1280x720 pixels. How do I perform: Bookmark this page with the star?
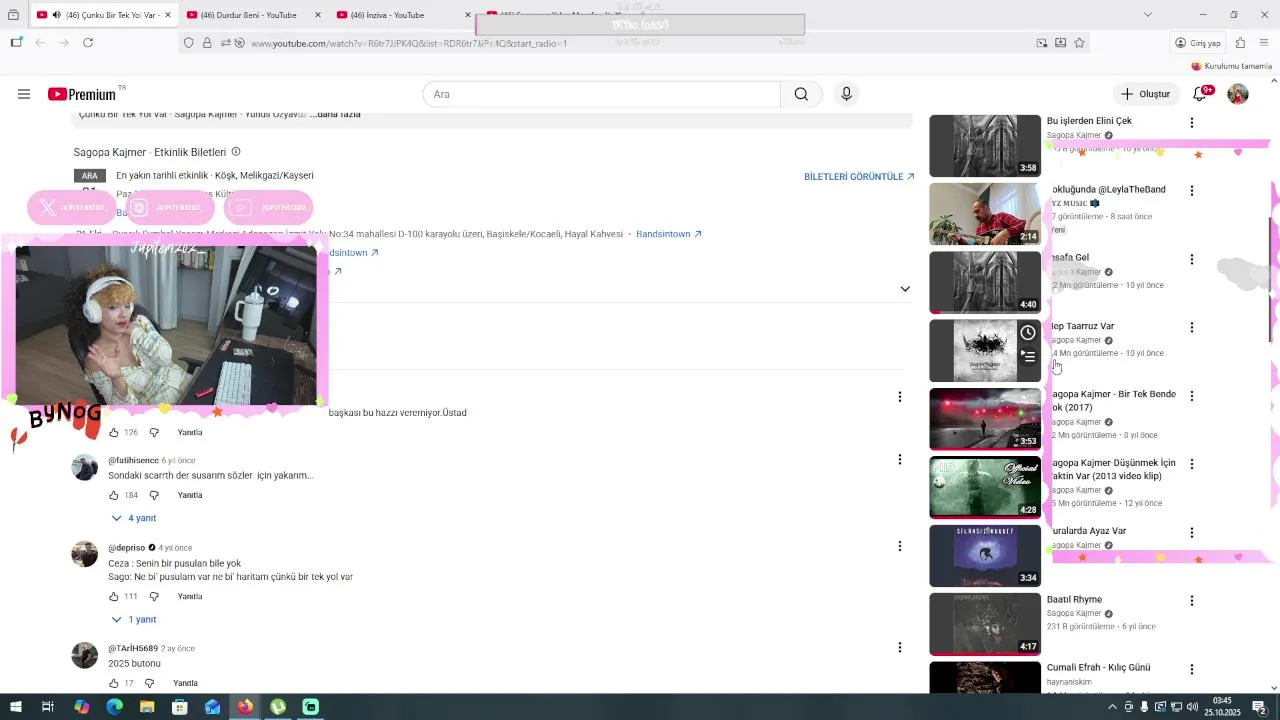[1079, 43]
